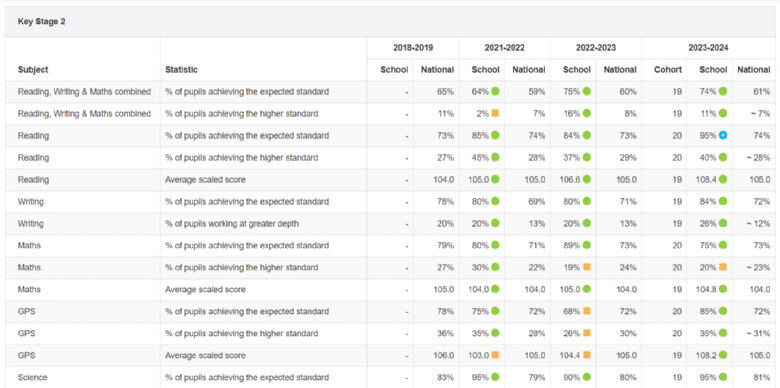This screenshot has height=388, width=780.
Task: Click the 2018-2019 year group header
Action: (x=413, y=48)
